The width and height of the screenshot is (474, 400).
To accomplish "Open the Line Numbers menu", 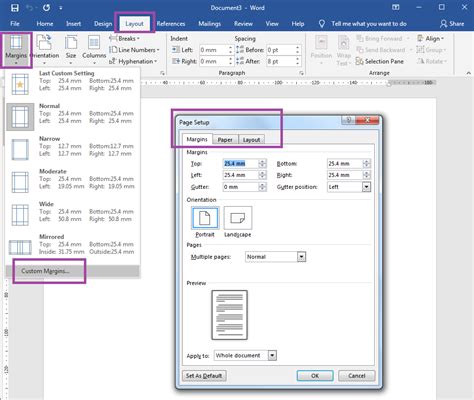I will pyautogui.click(x=134, y=50).
